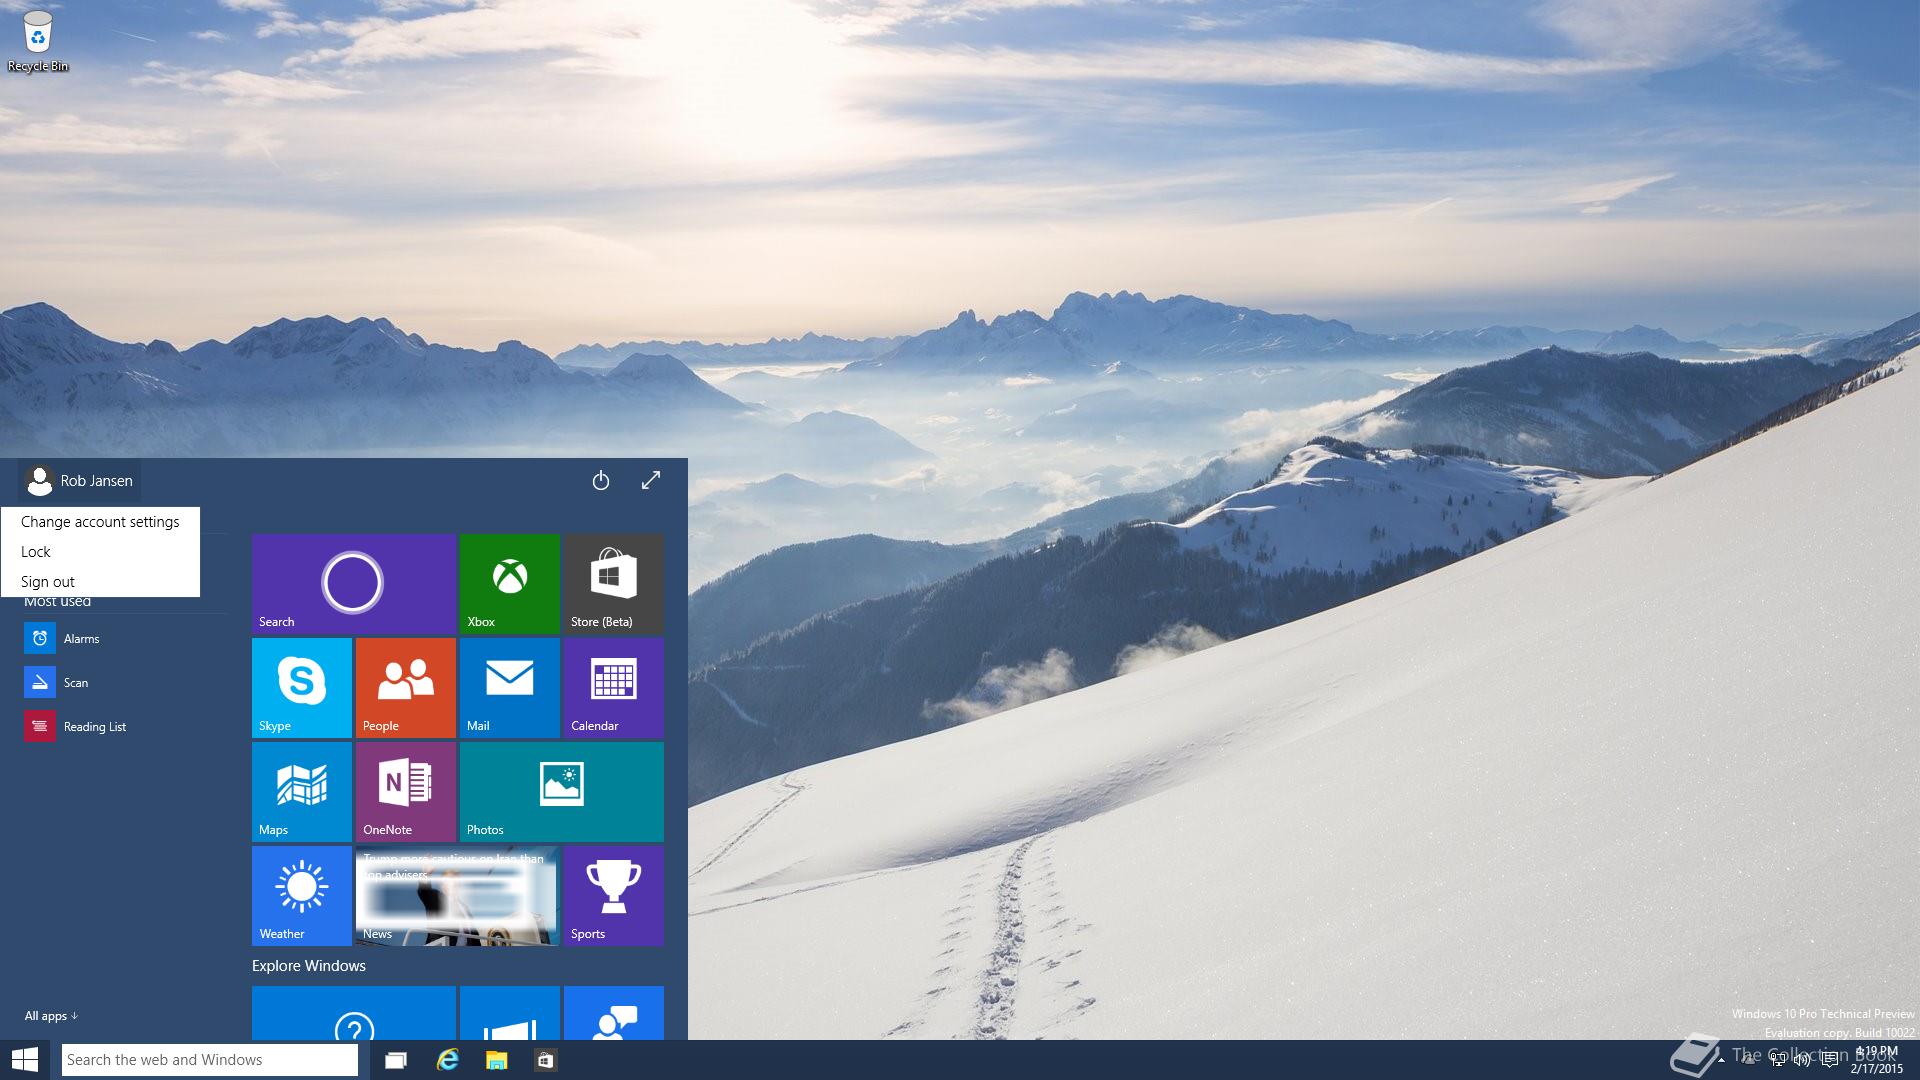Open the Recycle Bin desktop icon
Image resolution: width=1920 pixels, height=1080 pixels.
click(x=38, y=41)
